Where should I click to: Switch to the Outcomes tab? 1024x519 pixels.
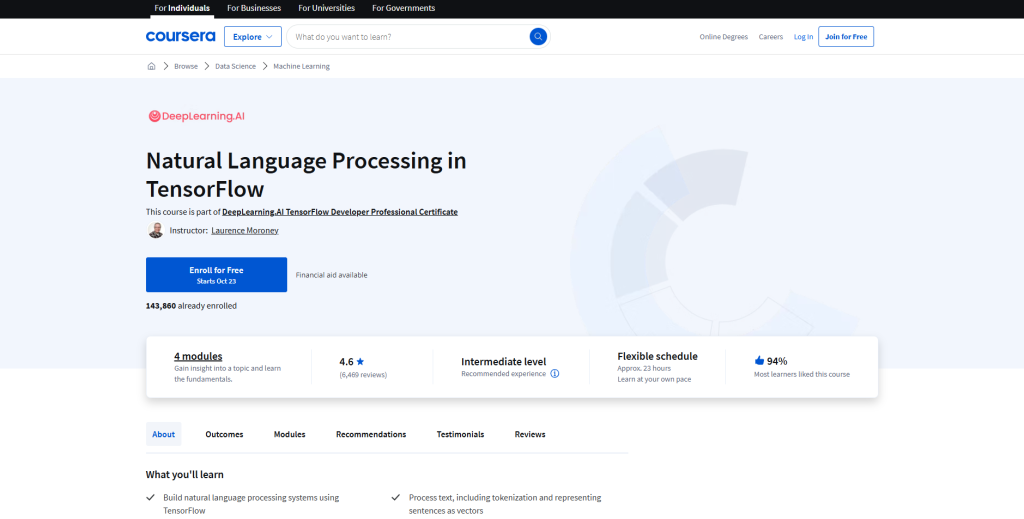click(x=224, y=434)
